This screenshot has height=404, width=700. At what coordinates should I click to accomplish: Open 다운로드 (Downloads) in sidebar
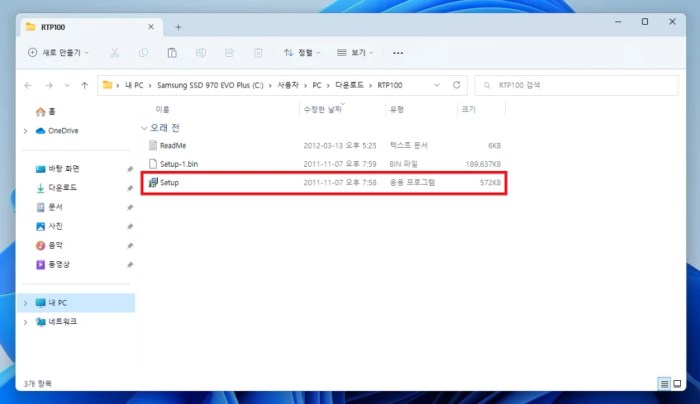[56, 187]
